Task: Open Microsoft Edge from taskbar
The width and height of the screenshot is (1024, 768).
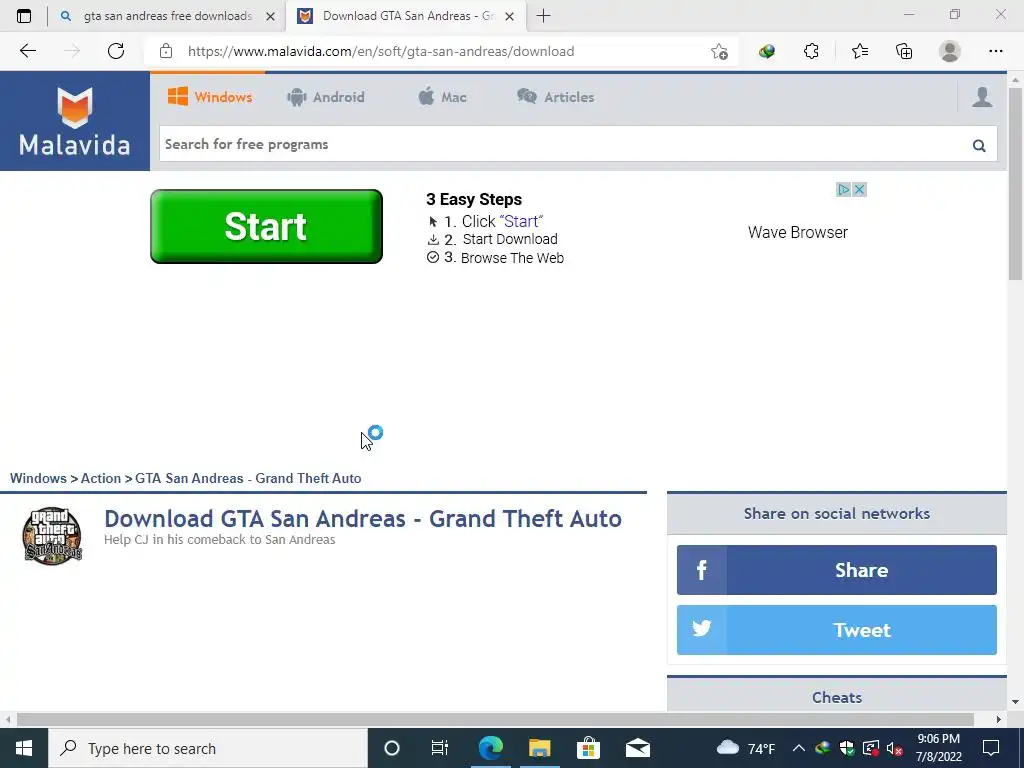Action: pos(490,748)
